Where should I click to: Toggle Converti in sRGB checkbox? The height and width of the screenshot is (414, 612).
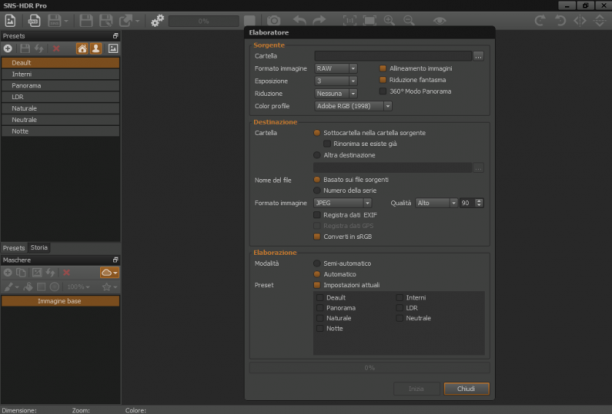point(317,236)
